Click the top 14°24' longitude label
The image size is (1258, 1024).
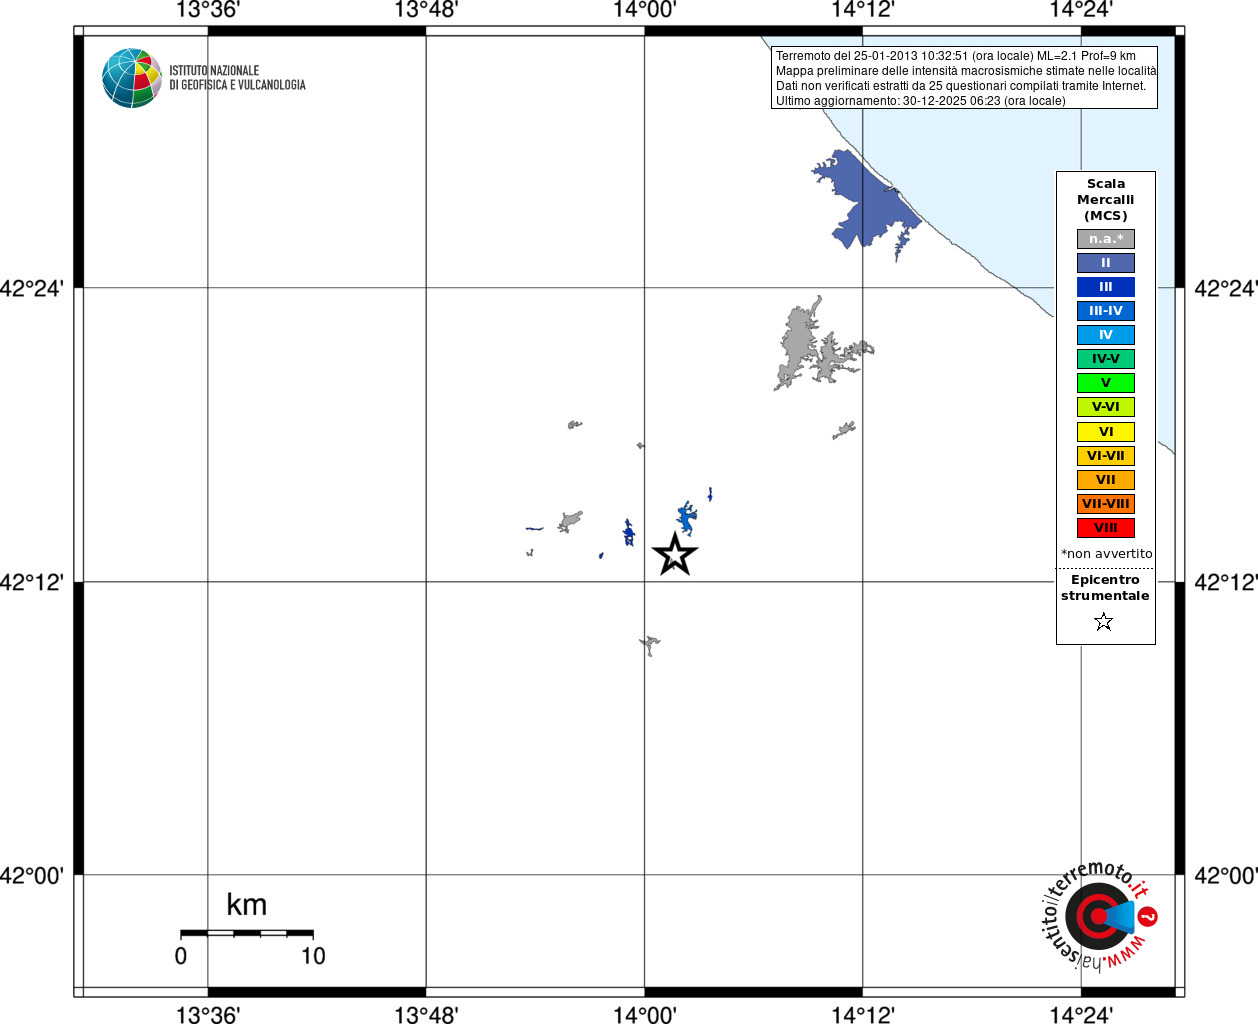[1081, 10]
